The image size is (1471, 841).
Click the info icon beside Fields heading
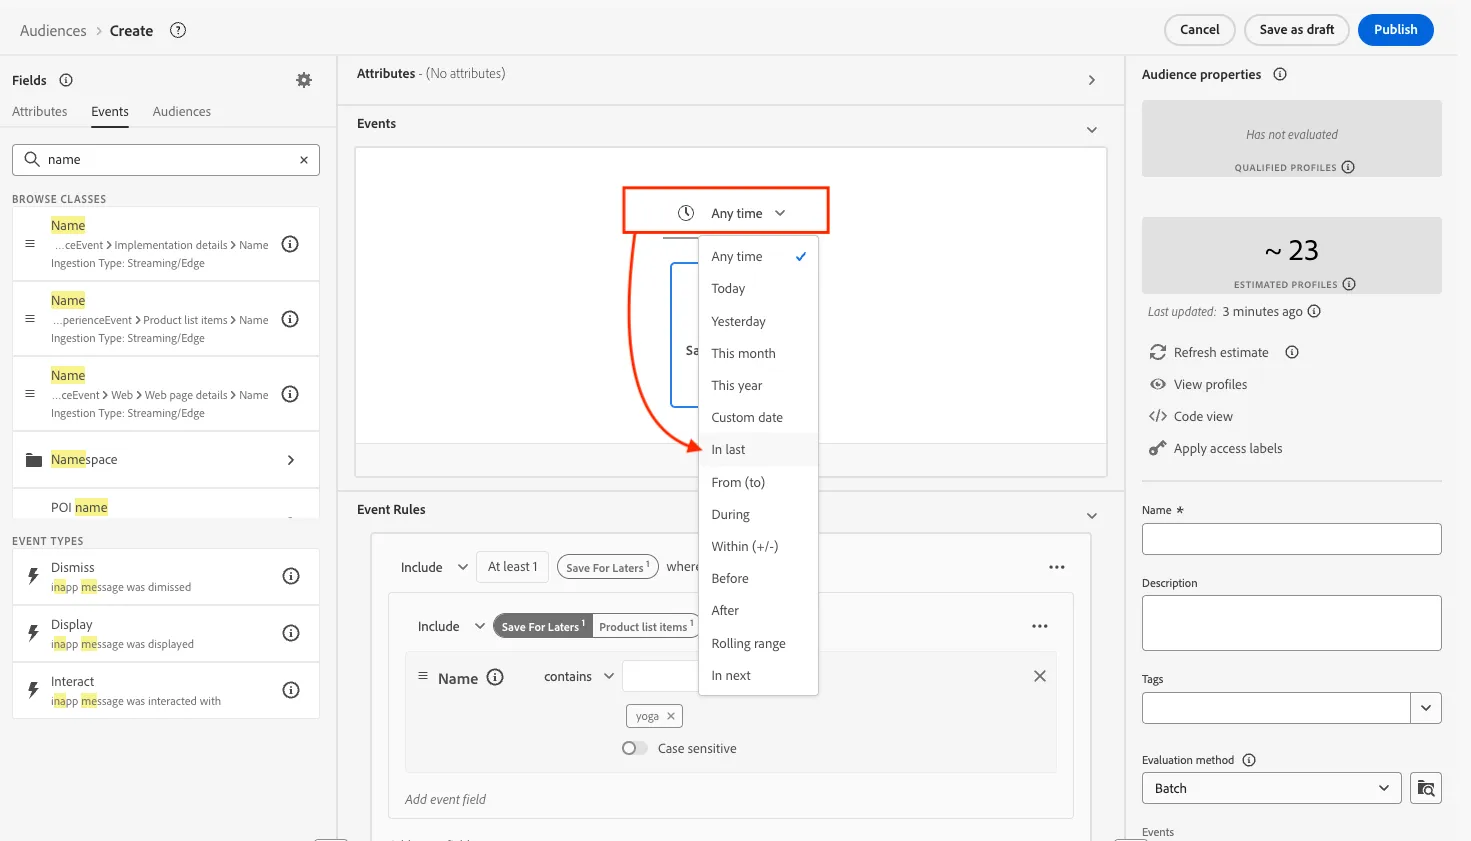tap(66, 80)
